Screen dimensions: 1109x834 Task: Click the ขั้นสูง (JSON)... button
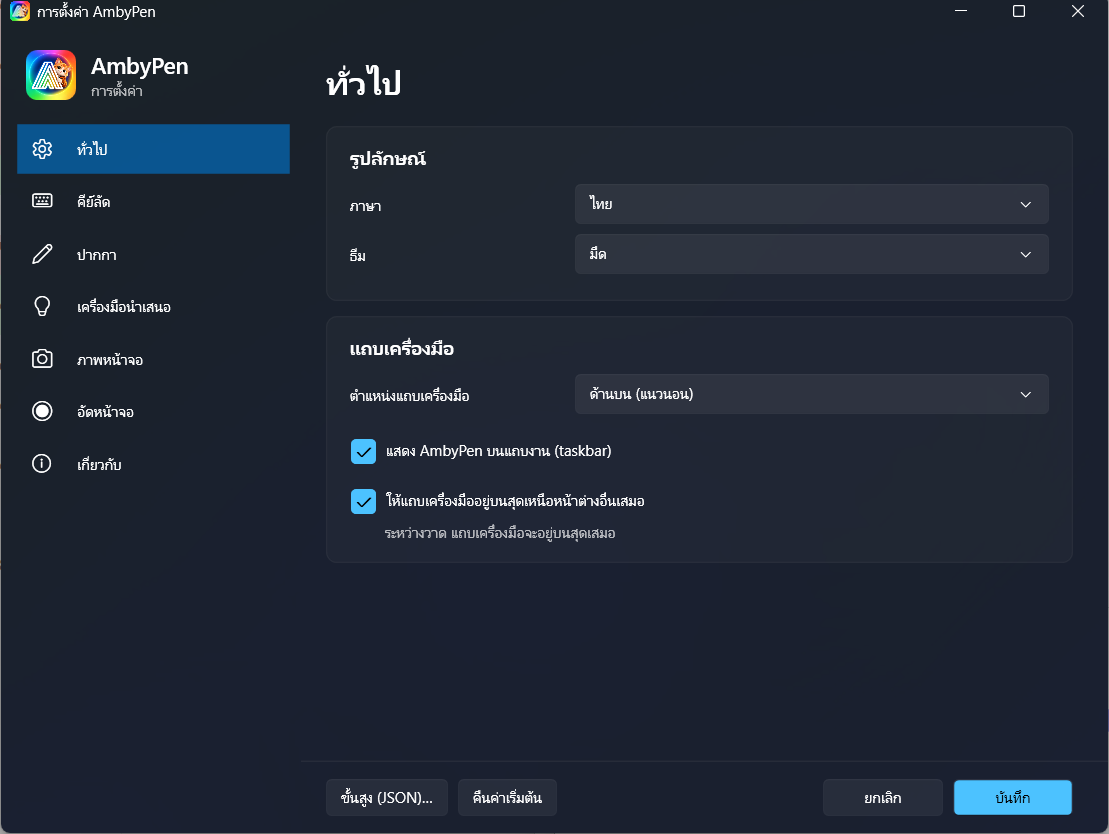[x=387, y=798]
